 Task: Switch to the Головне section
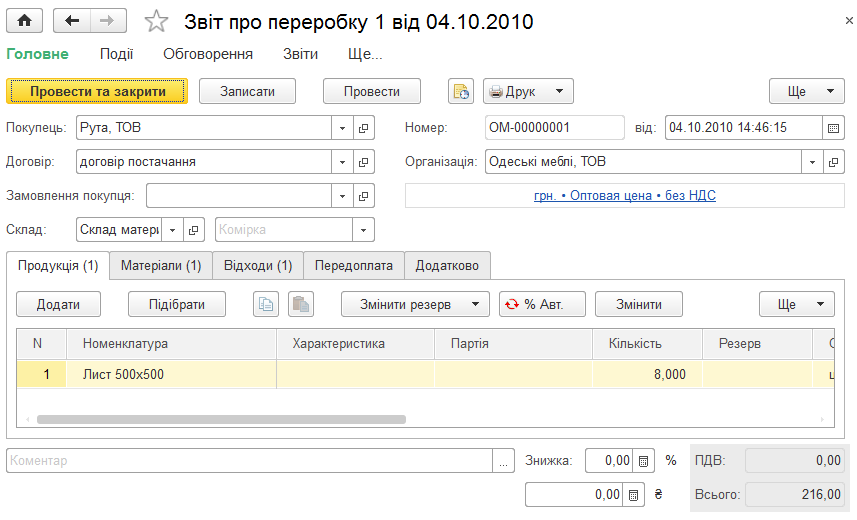click(38, 54)
